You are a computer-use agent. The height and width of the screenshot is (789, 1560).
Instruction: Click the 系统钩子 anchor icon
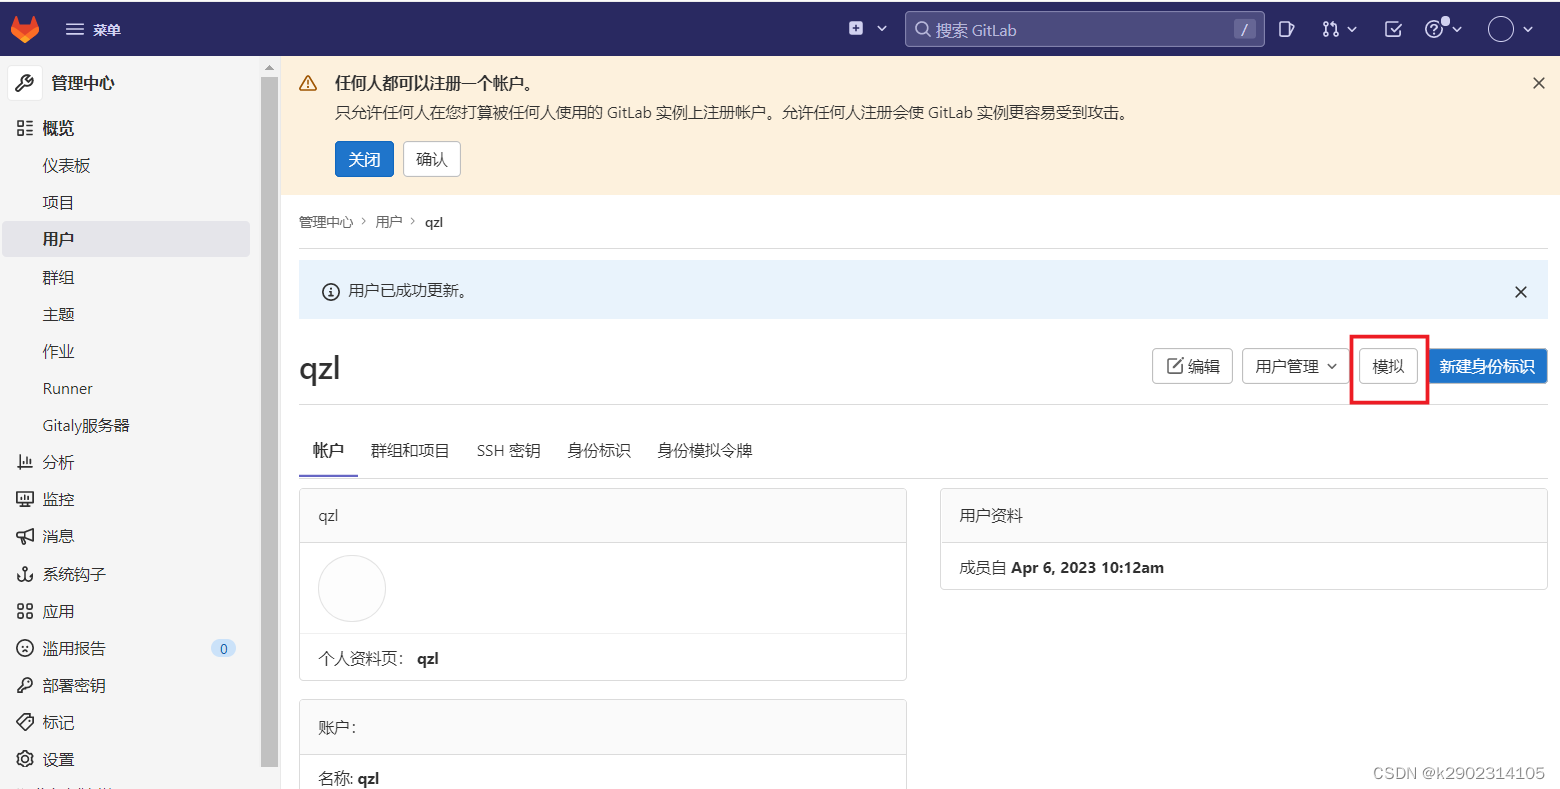pyautogui.click(x=25, y=574)
